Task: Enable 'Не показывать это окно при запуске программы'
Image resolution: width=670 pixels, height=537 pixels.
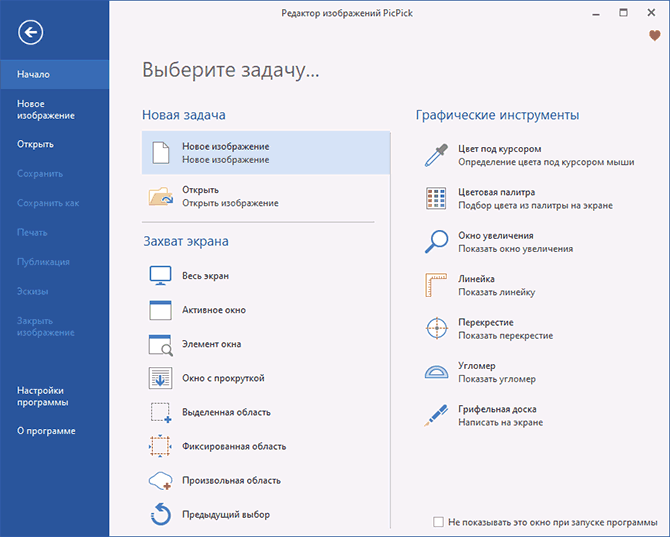Action: tap(438, 522)
